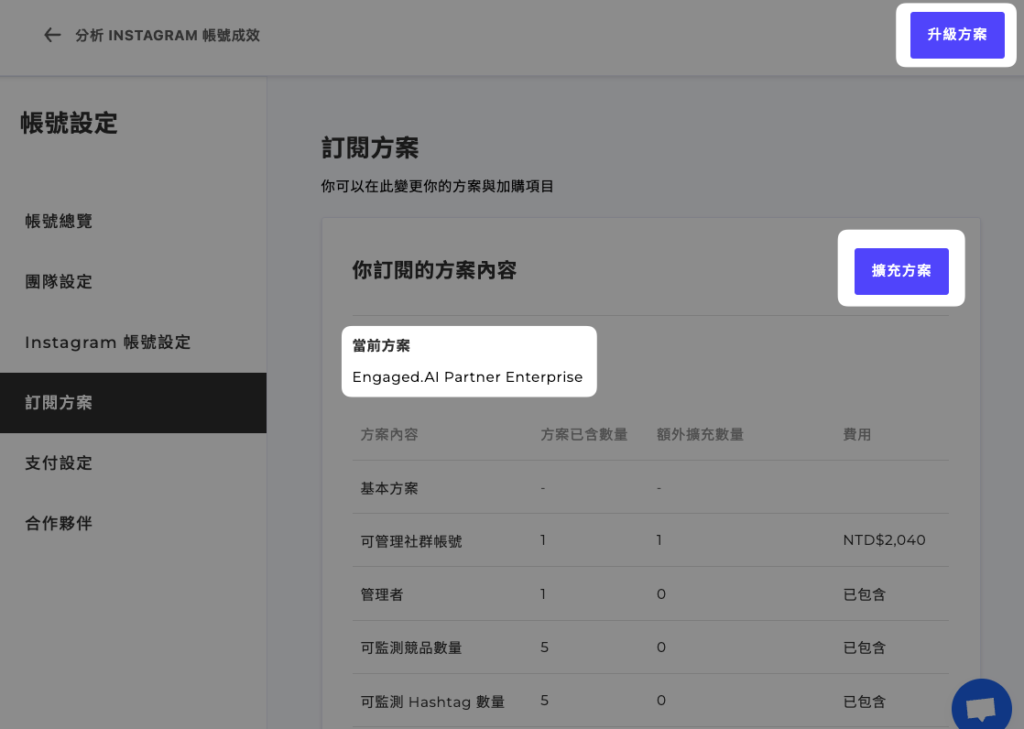Click the back arrow icon
Viewport: 1024px width, 729px height.
click(x=52, y=35)
